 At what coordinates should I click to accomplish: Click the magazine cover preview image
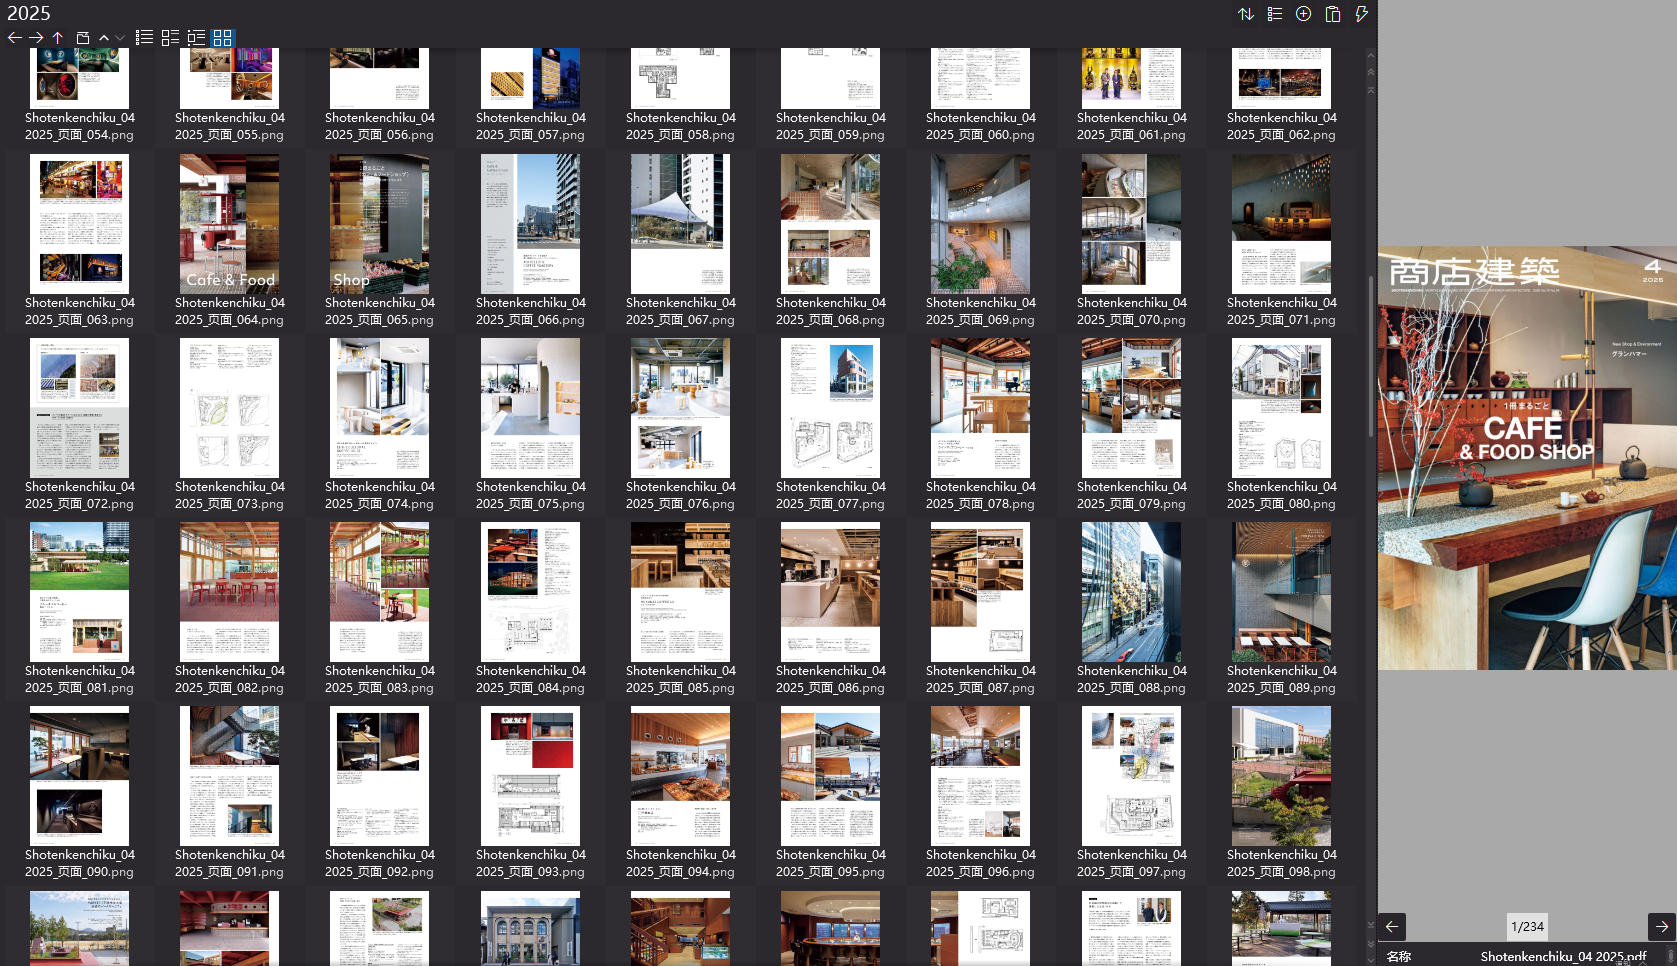(x=1527, y=458)
